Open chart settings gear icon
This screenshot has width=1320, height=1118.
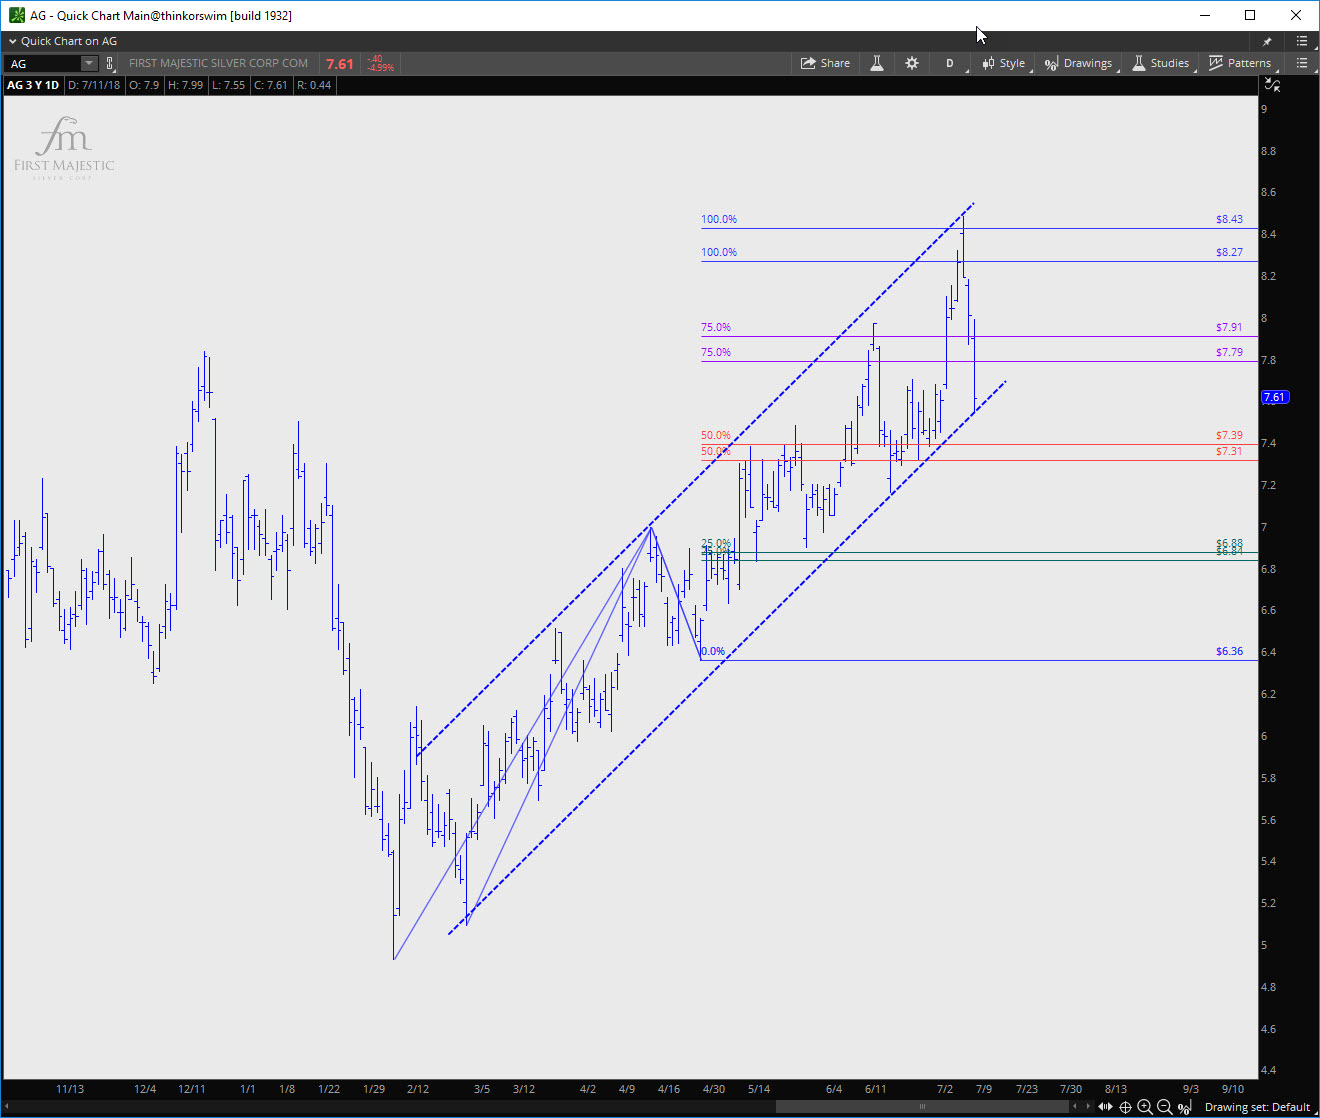coord(912,63)
